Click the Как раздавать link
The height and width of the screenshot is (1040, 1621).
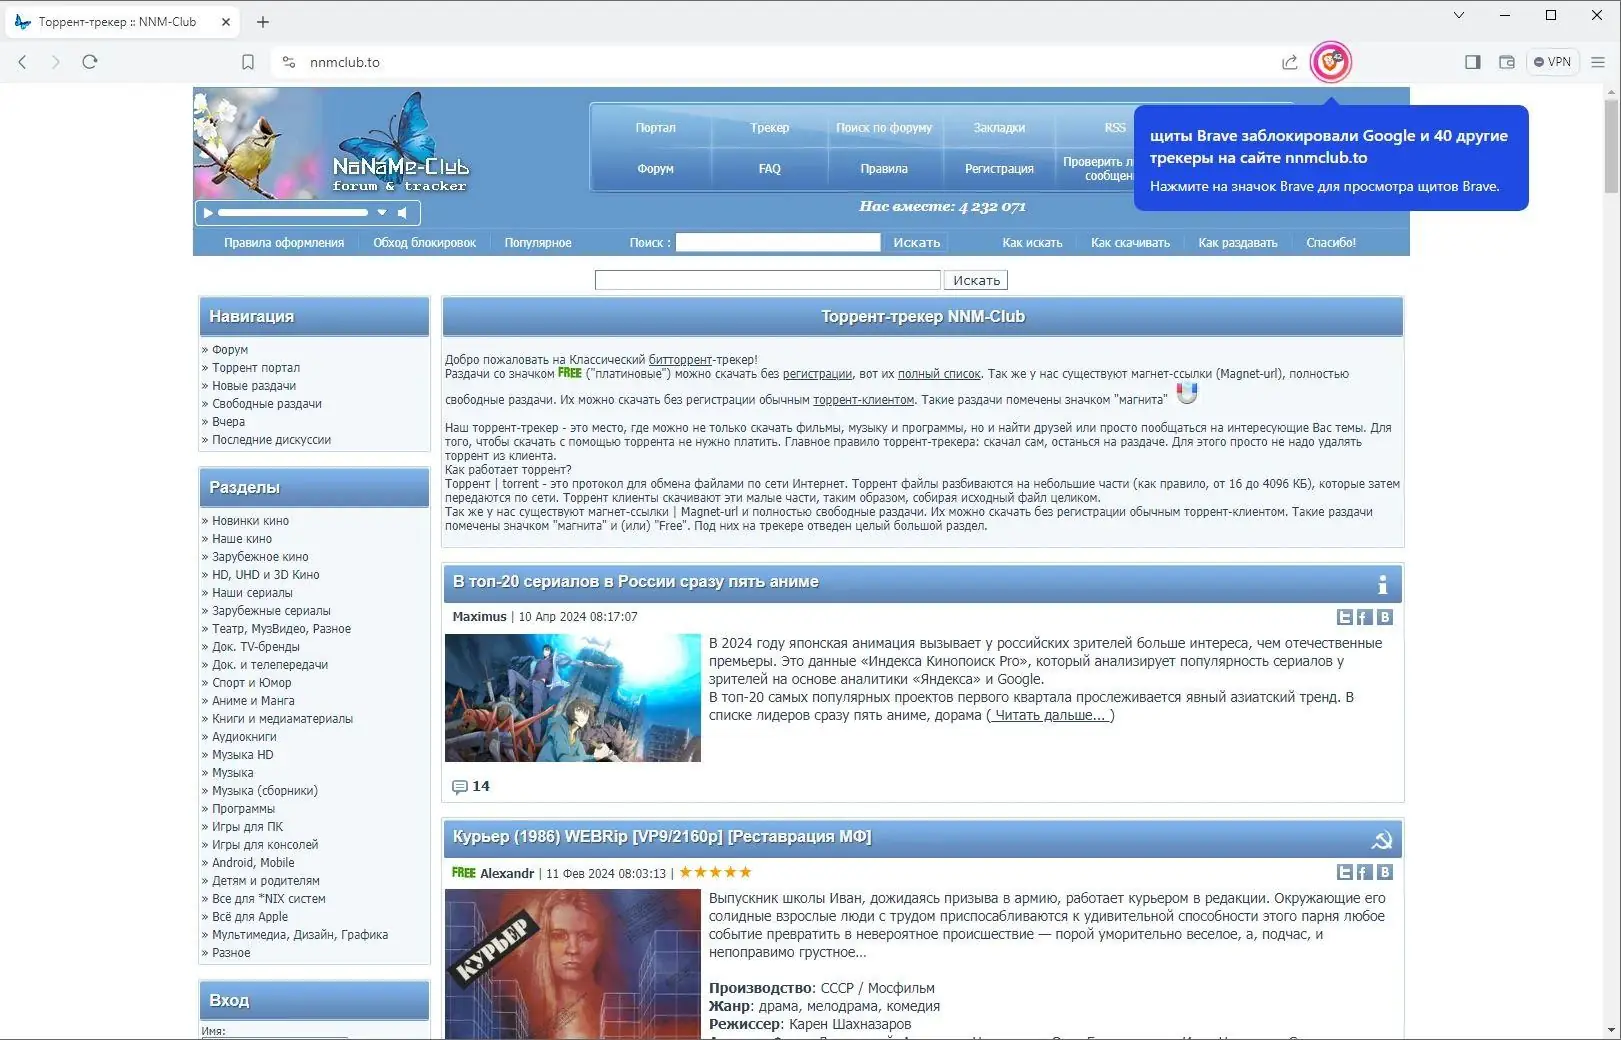pyautogui.click(x=1238, y=243)
